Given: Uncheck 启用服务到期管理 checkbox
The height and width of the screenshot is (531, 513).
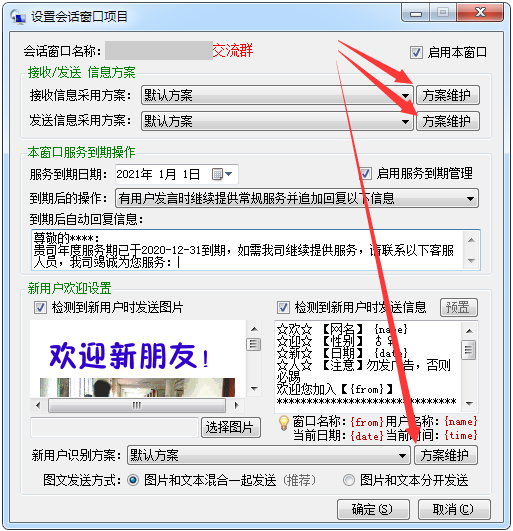Looking at the screenshot, I should click(365, 173).
